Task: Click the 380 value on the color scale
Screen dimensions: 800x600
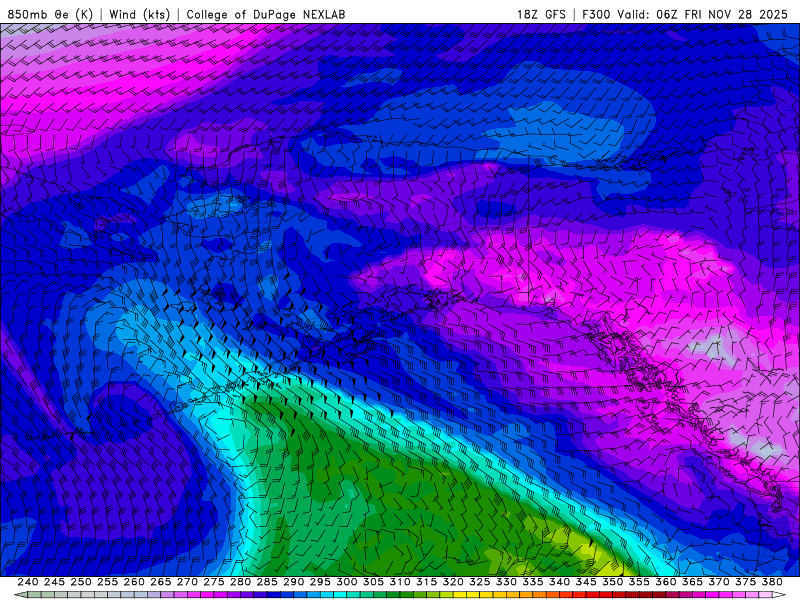Action: pyautogui.click(x=771, y=582)
